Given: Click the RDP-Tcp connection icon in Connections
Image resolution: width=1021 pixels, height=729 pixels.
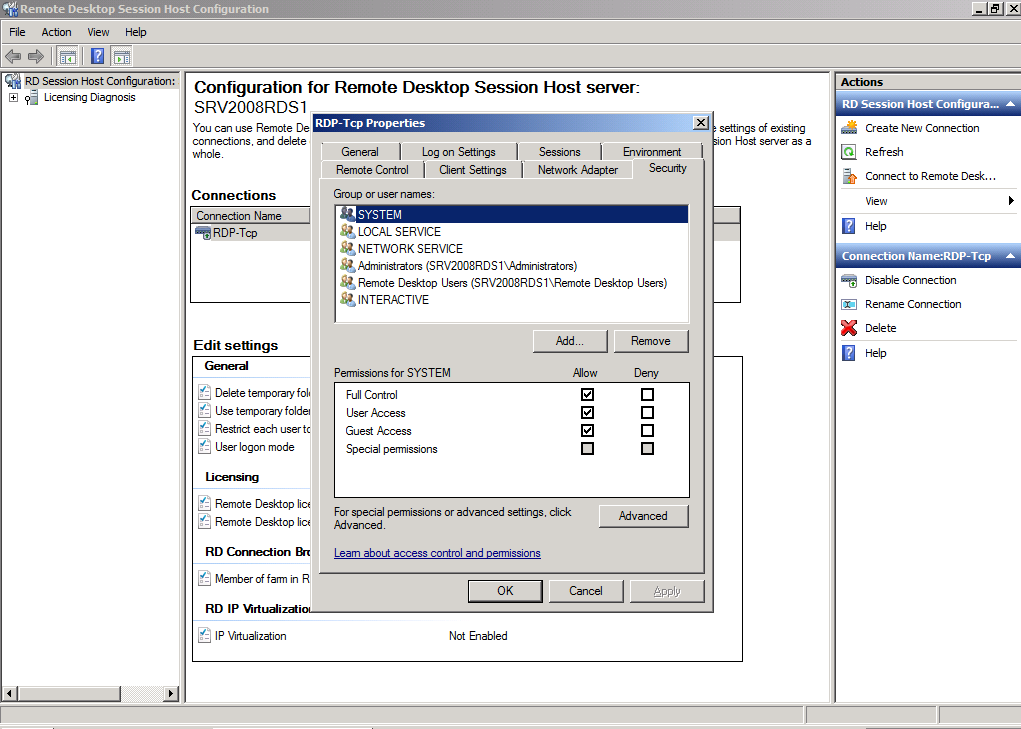Looking at the screenshot, I should pos(203,233).
